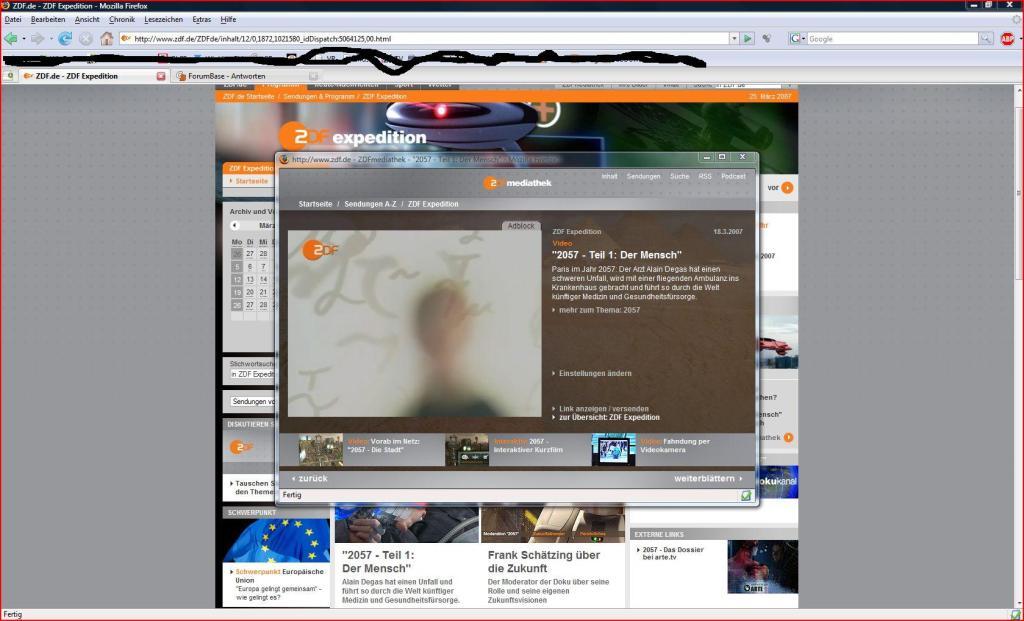This screenshot has width=1024, height=621.
Task: Click the Adblock tab above the video
Action: click(521, 226)
